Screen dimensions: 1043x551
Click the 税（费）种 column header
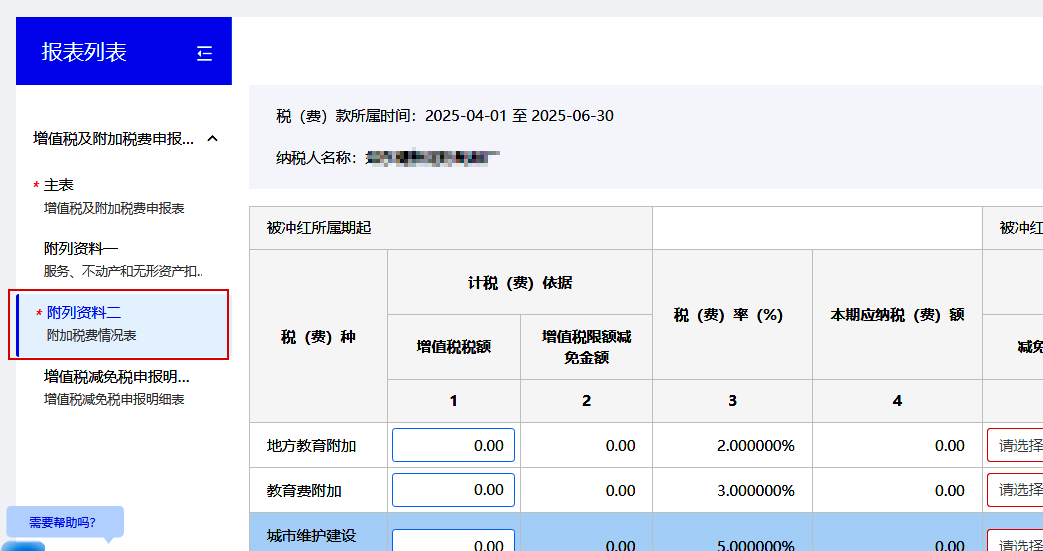[x=318, y=337]
